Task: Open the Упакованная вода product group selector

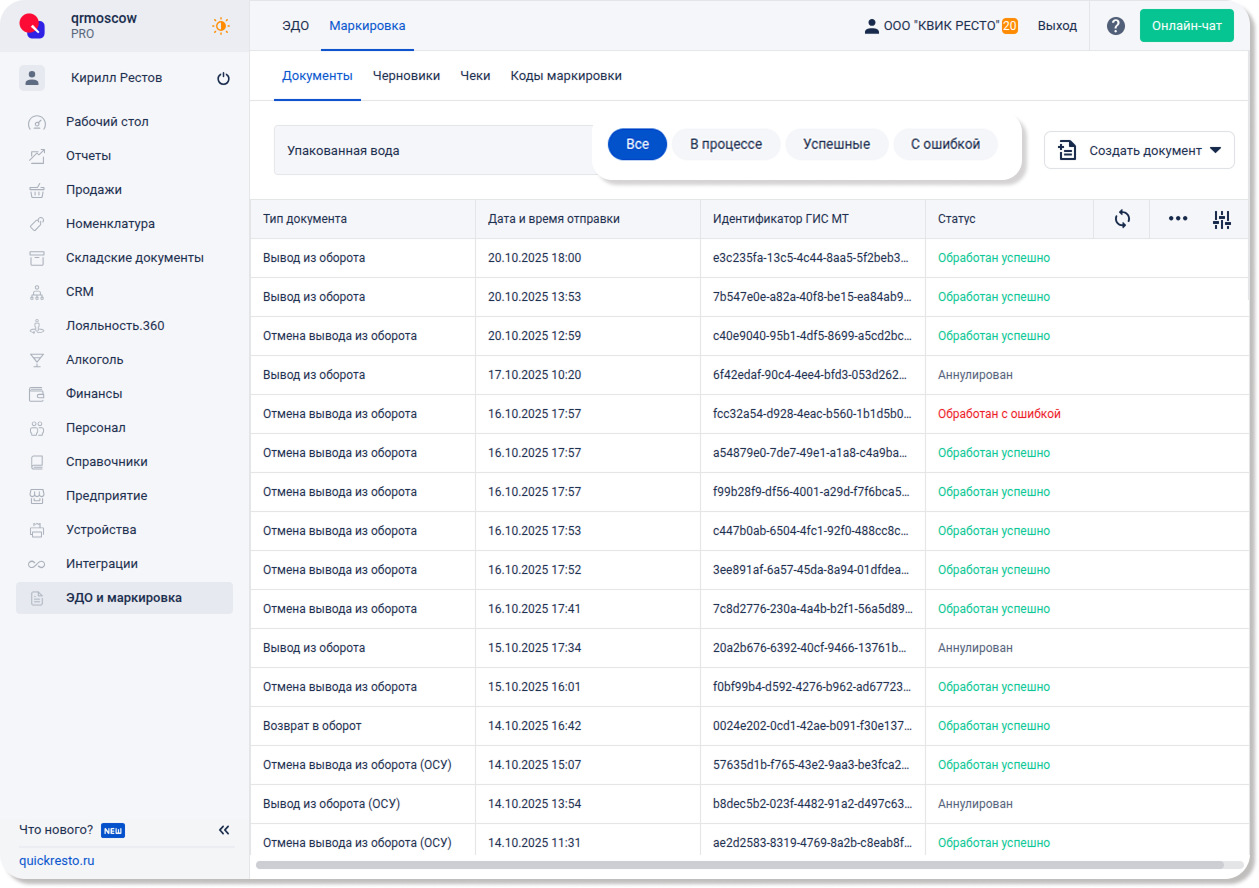Action: 432,151
